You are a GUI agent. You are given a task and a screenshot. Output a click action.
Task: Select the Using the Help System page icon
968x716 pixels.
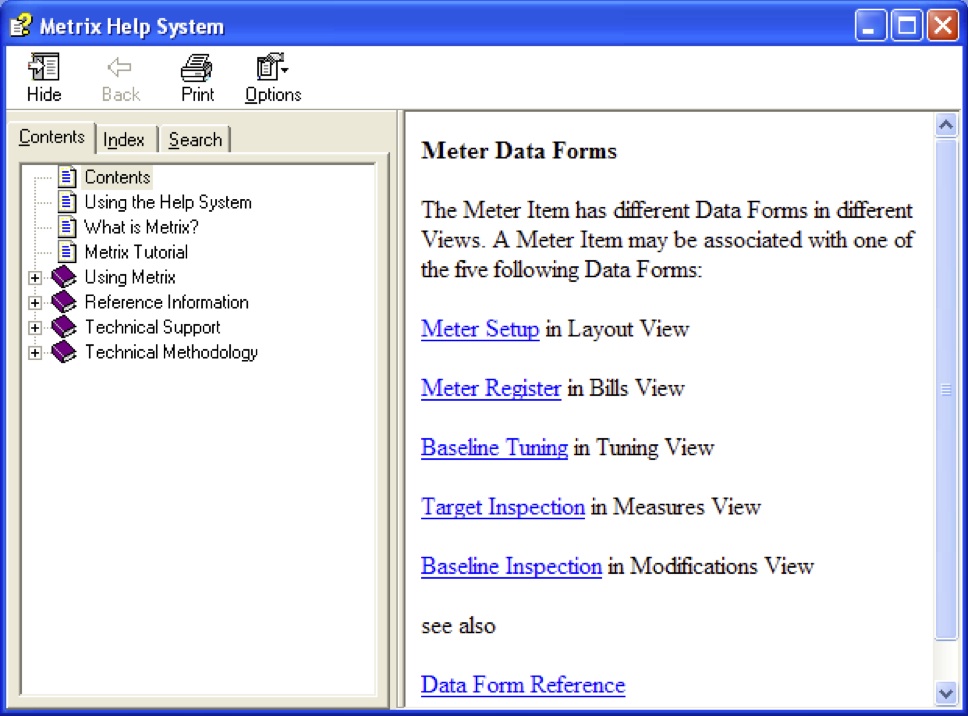tap(67, 202)
